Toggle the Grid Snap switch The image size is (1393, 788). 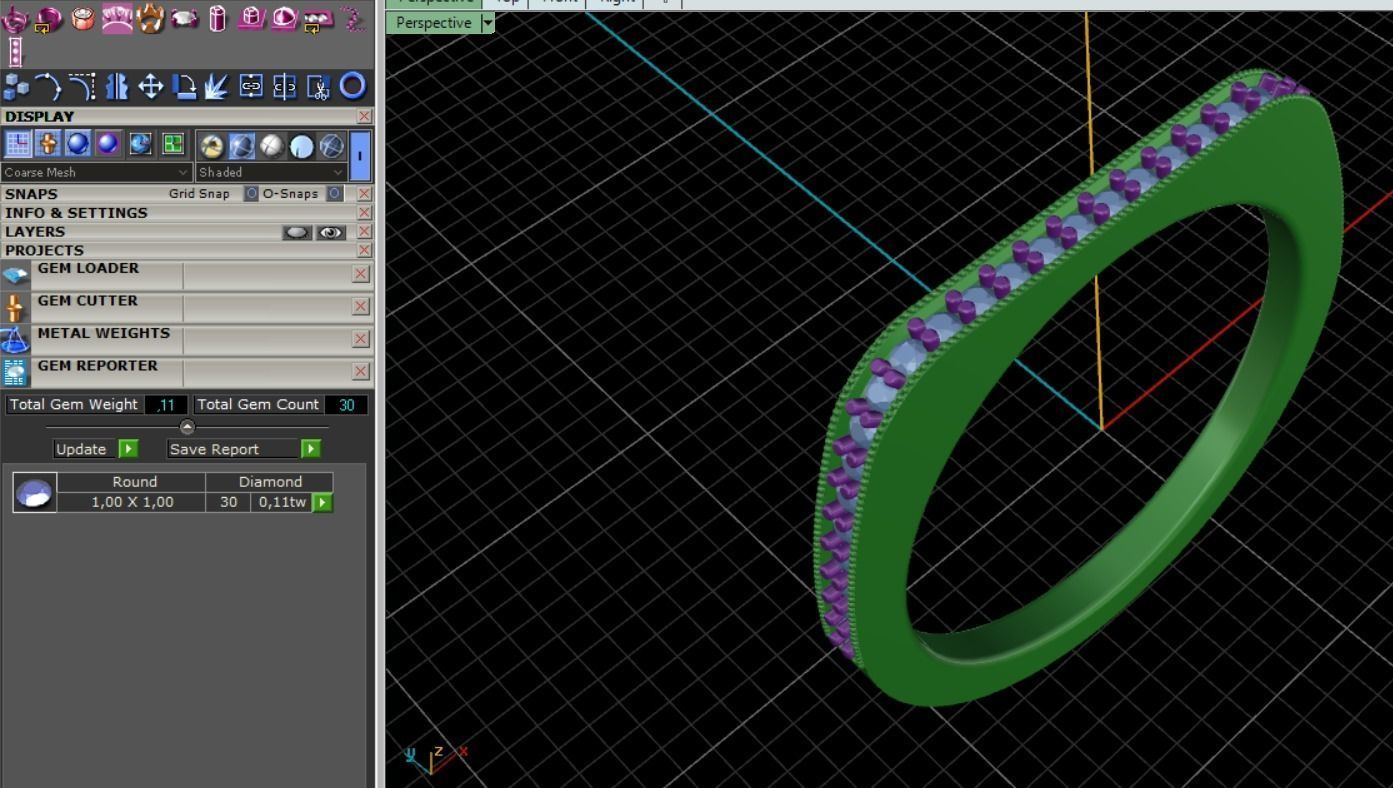click(x=252, y=193)
